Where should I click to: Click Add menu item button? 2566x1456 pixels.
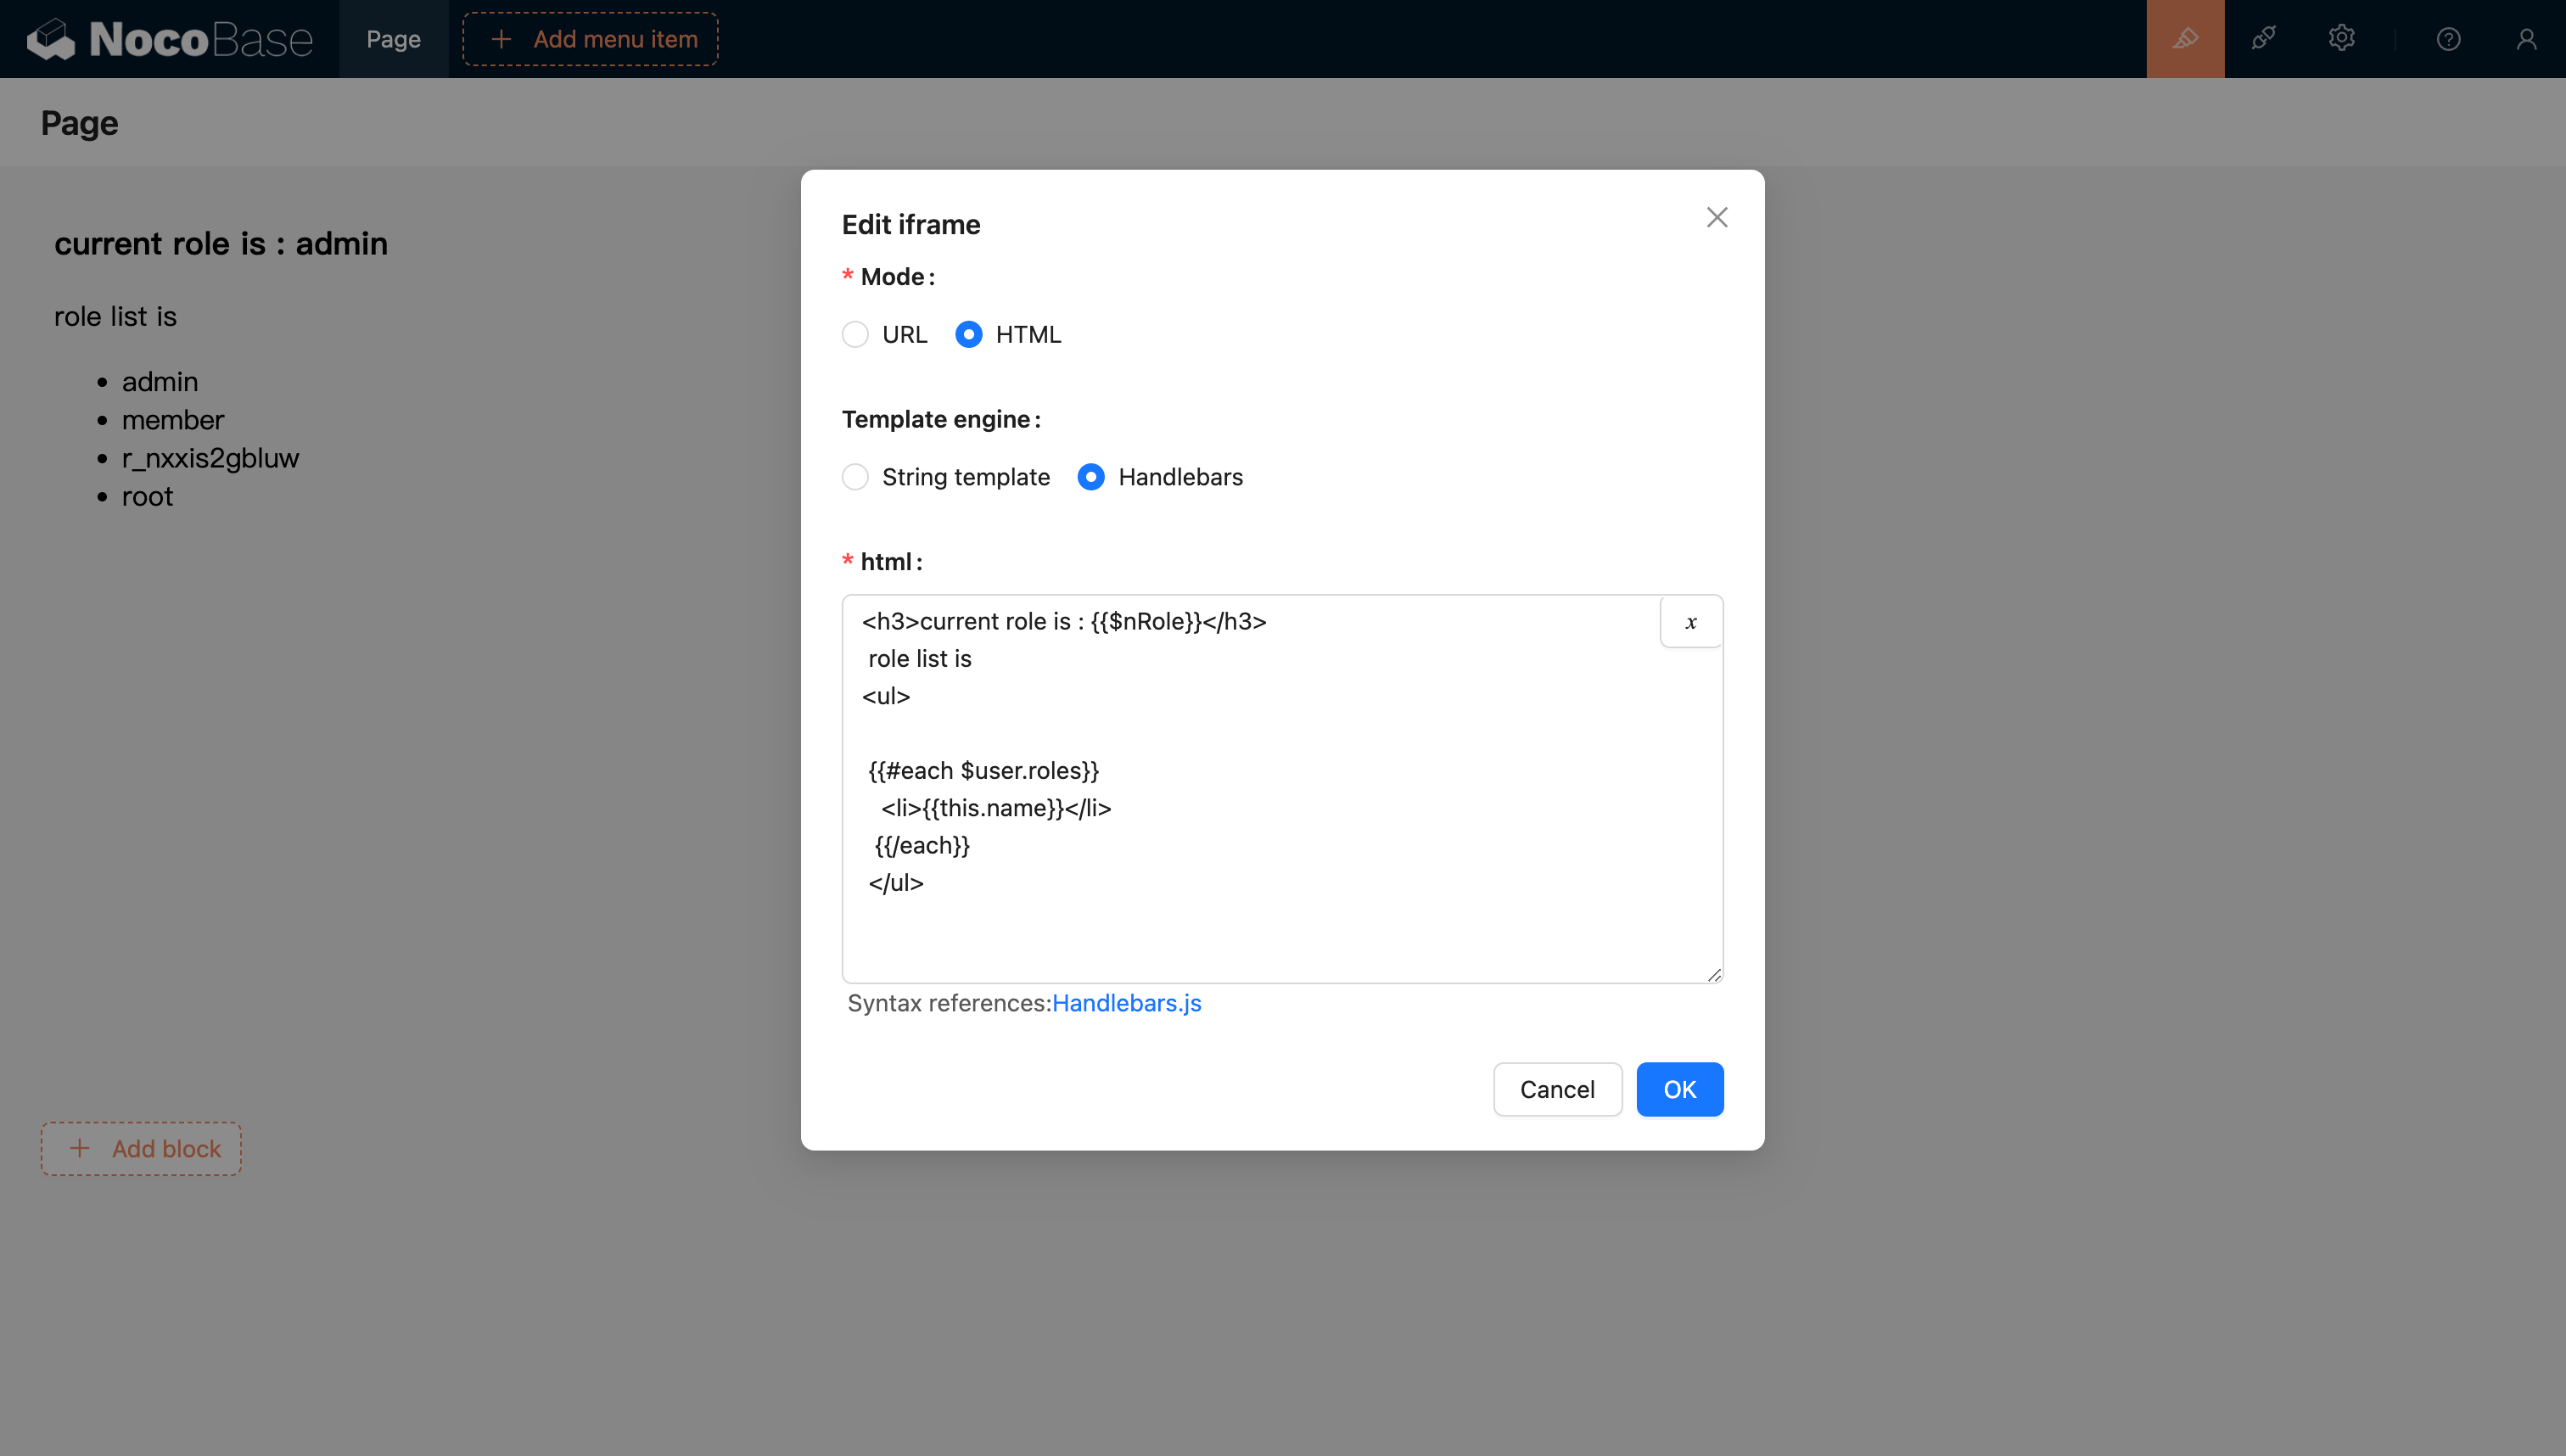[x=590, y=39]
